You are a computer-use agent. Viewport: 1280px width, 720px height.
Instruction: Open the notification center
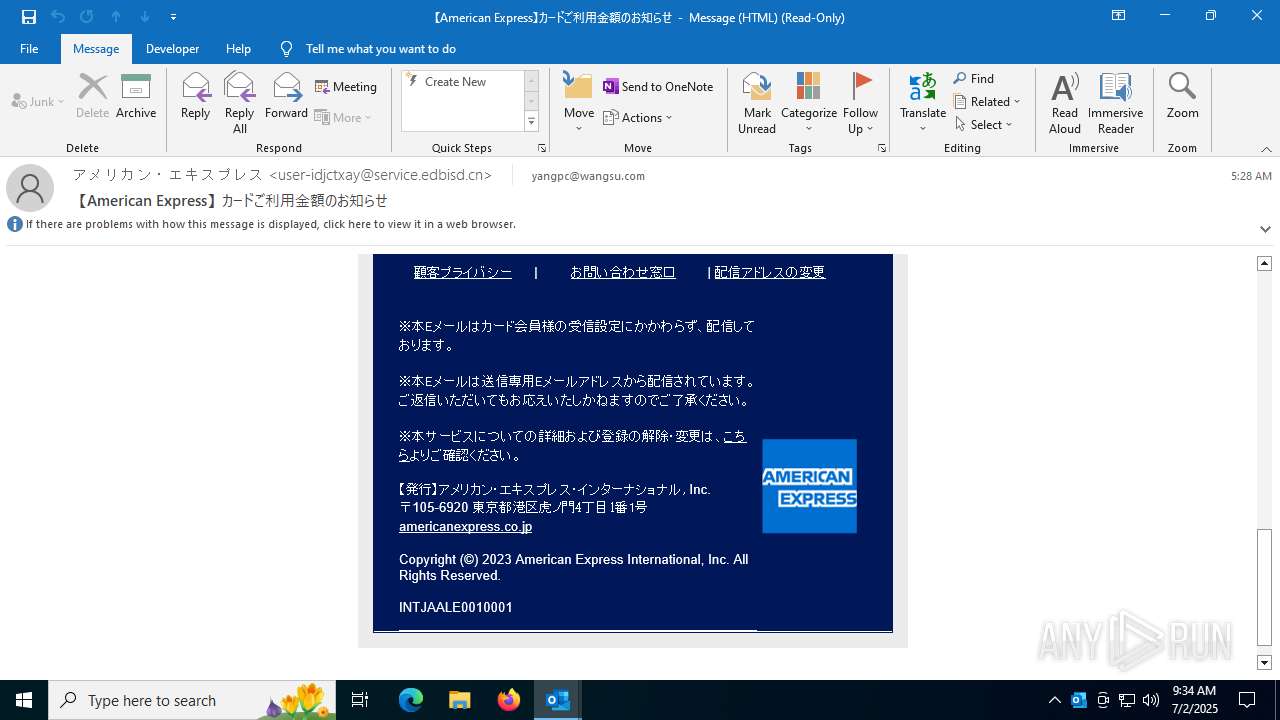(x=1247, y=700)
